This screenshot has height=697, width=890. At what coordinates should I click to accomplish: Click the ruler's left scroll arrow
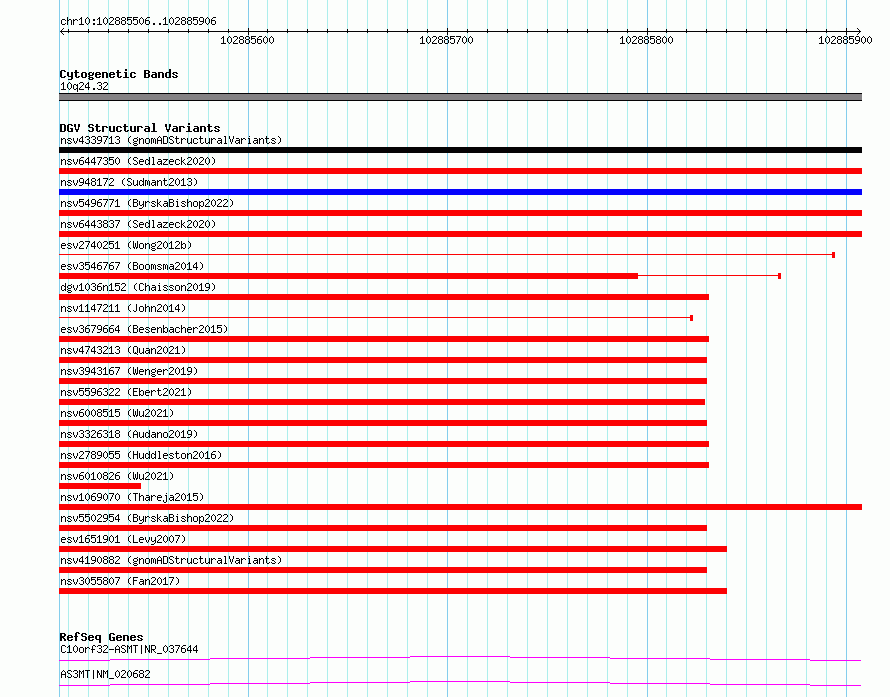(x=63, y=32)
